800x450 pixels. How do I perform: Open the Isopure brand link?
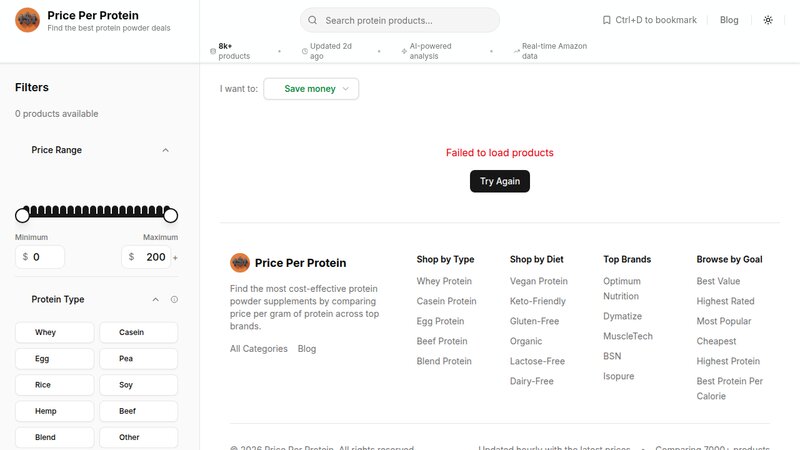(618, 376)
